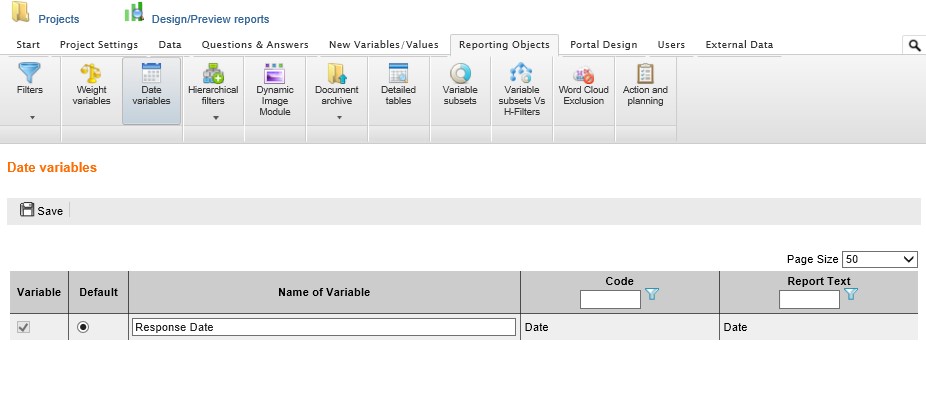The width and height of the screenshot is (926, 403).
Task: Open the Page Size dropdown
Action: pyautogui.click(x=879, y=259)
